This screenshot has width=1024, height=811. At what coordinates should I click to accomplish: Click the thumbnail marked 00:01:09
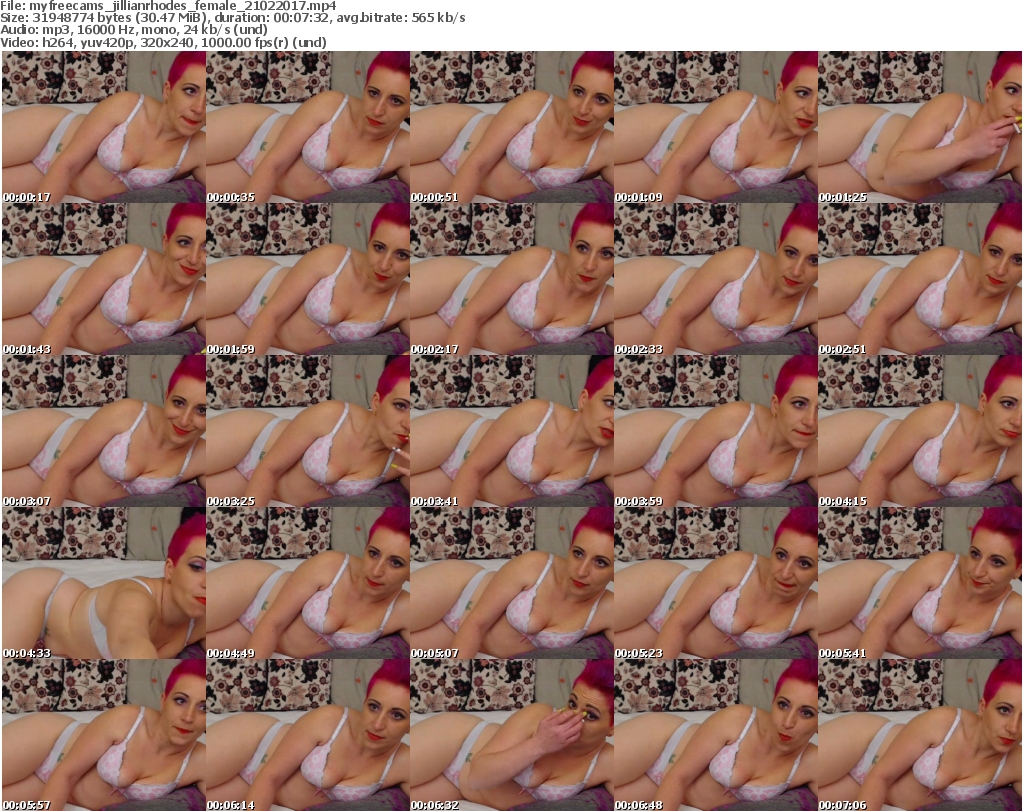(x=716, y=127)
